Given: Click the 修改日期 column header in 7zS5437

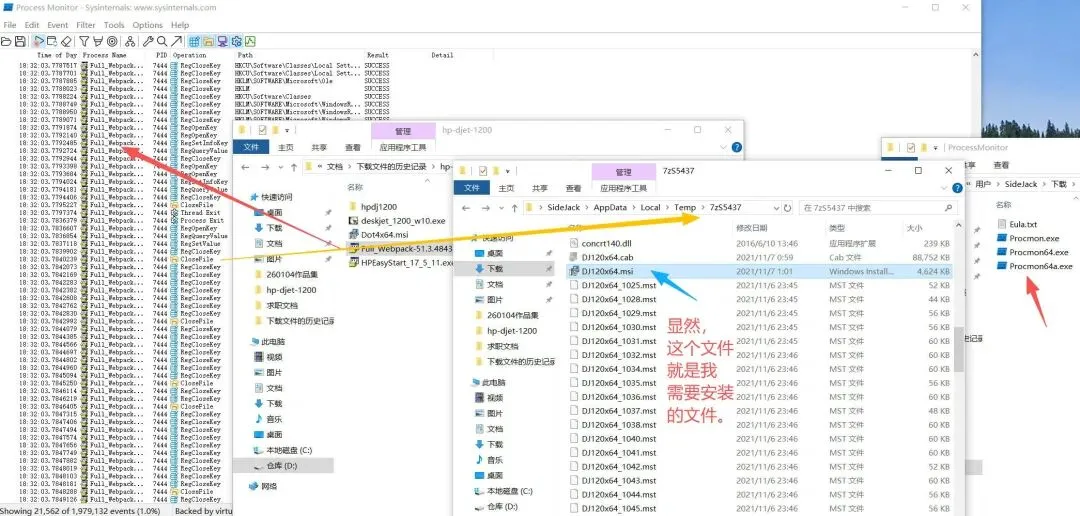Looking at the screenshot, I should 752,227.
